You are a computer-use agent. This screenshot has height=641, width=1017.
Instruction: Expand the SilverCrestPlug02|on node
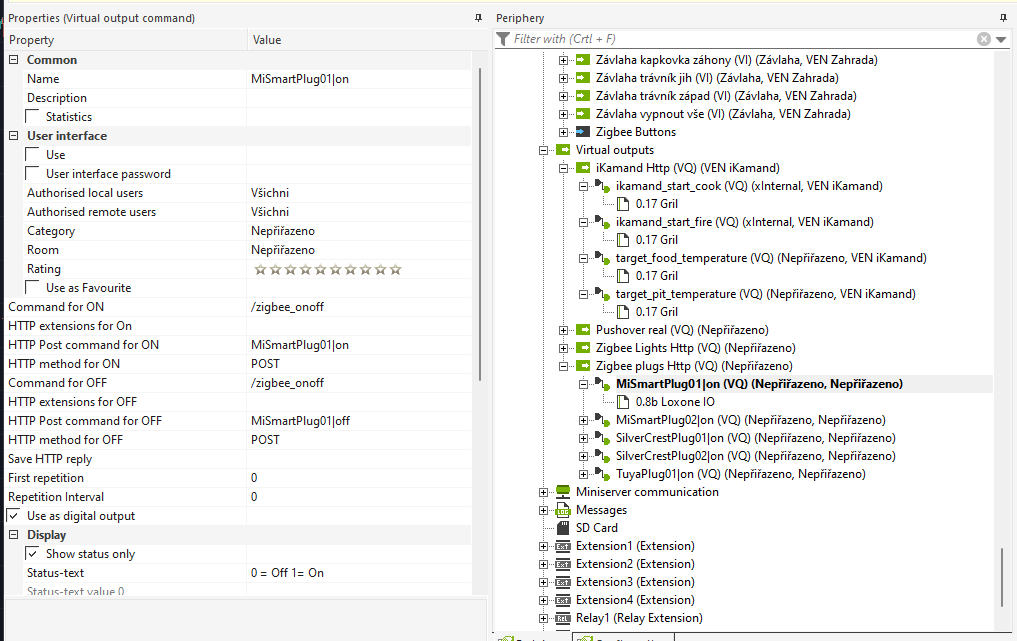tap(584, 456)
